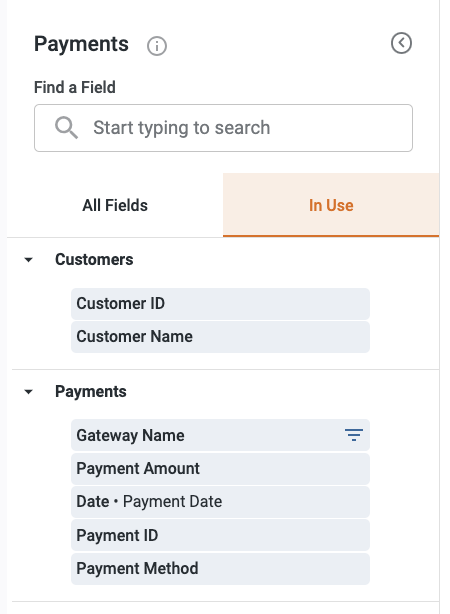Select the Gateway Name field
The image size is (450, 614).
pyautogui.click(x=220, y=435)
